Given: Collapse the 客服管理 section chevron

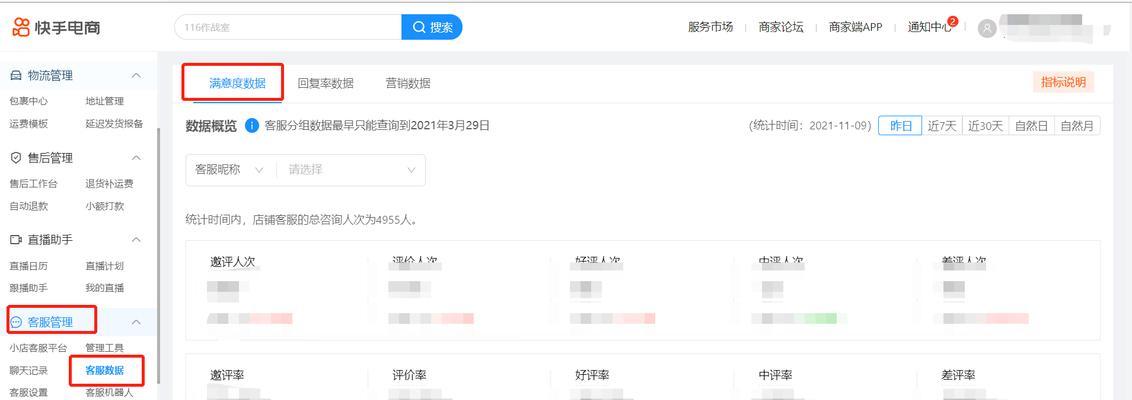Looking at the screenshot, I should [x=136, y=322].
